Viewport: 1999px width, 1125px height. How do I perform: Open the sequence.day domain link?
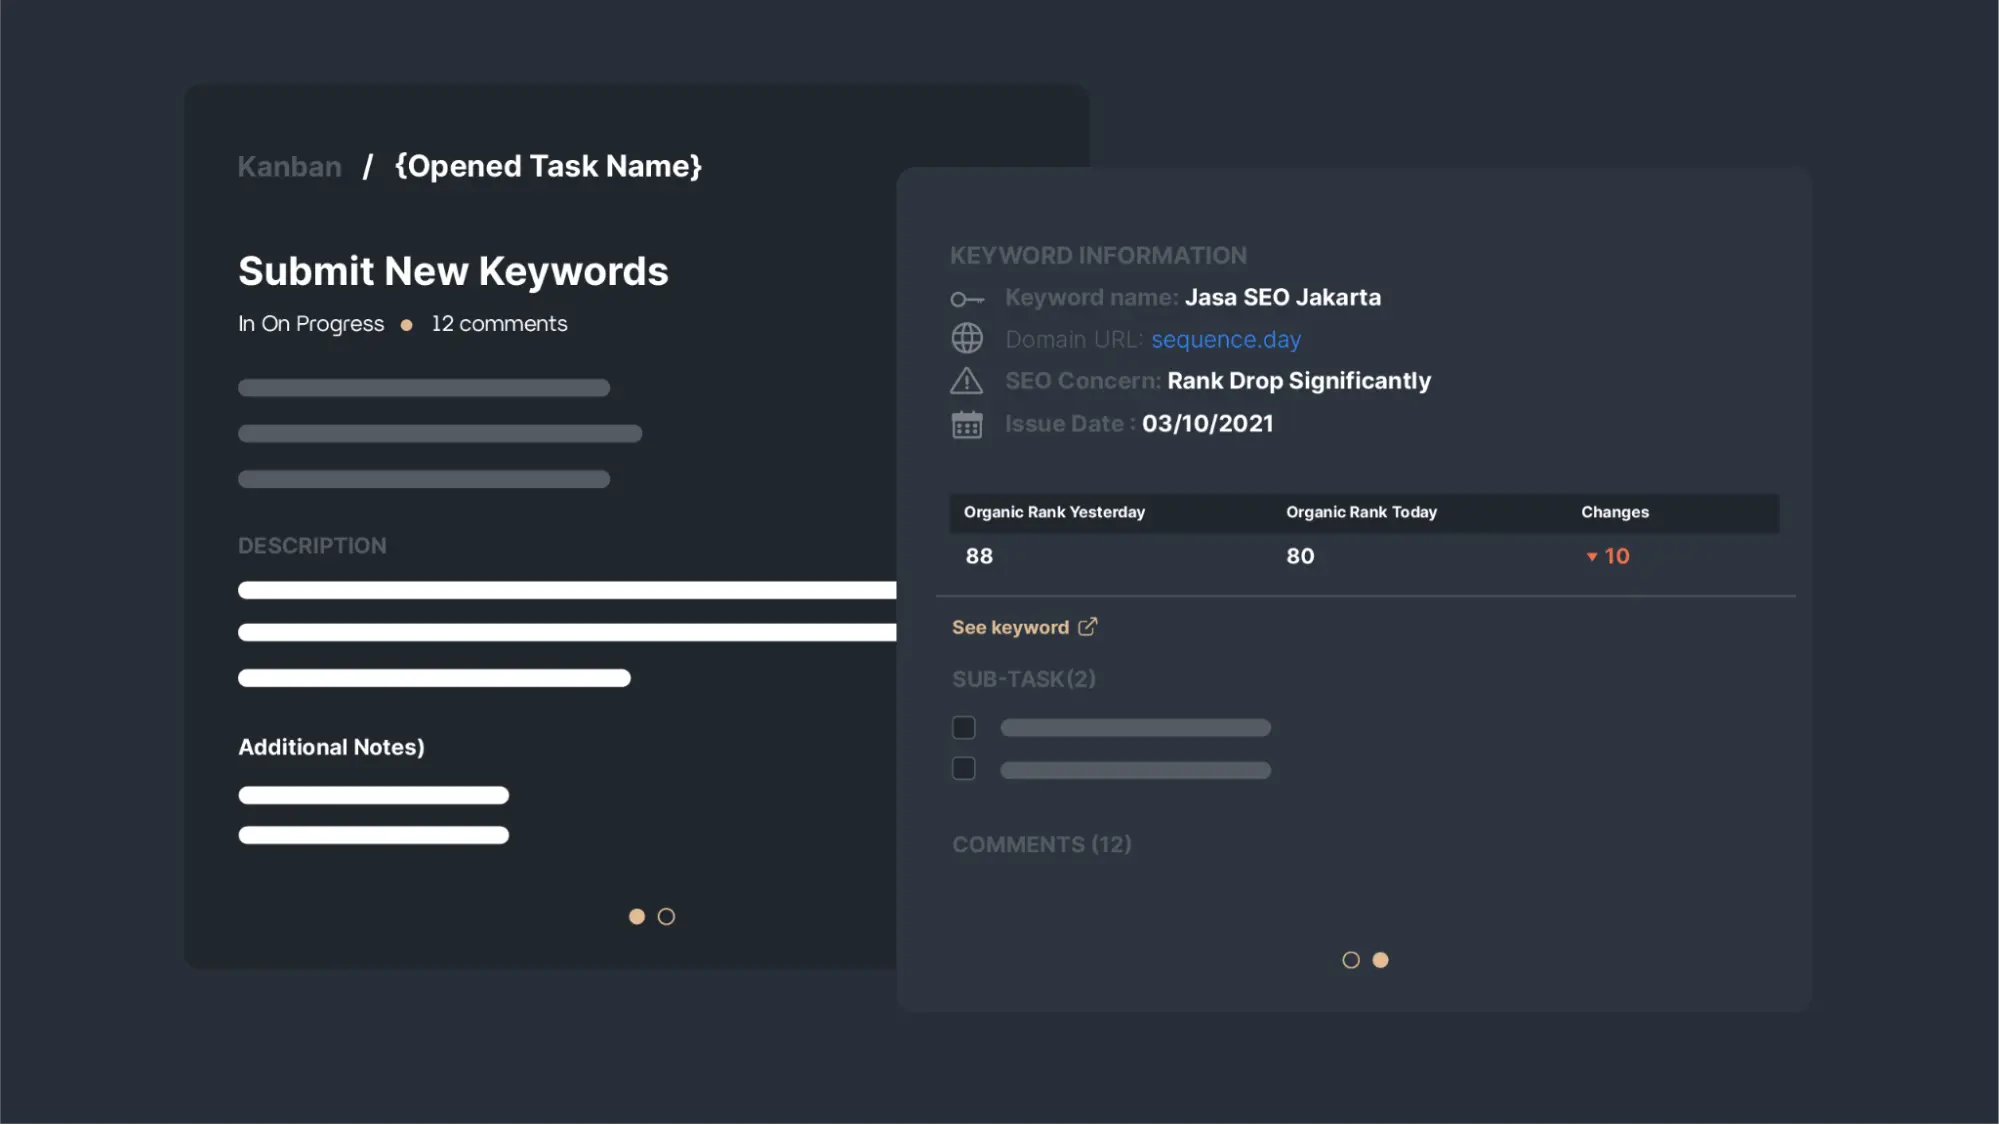1226,340
